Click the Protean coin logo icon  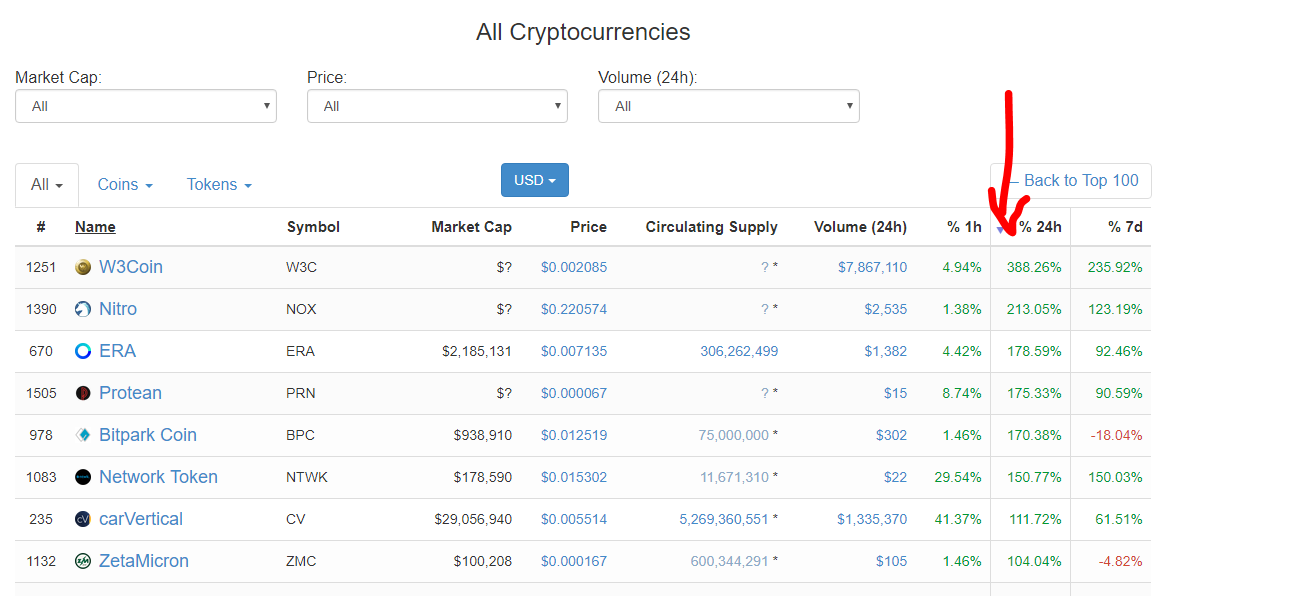pyautogui.click(x=83, y=393)
